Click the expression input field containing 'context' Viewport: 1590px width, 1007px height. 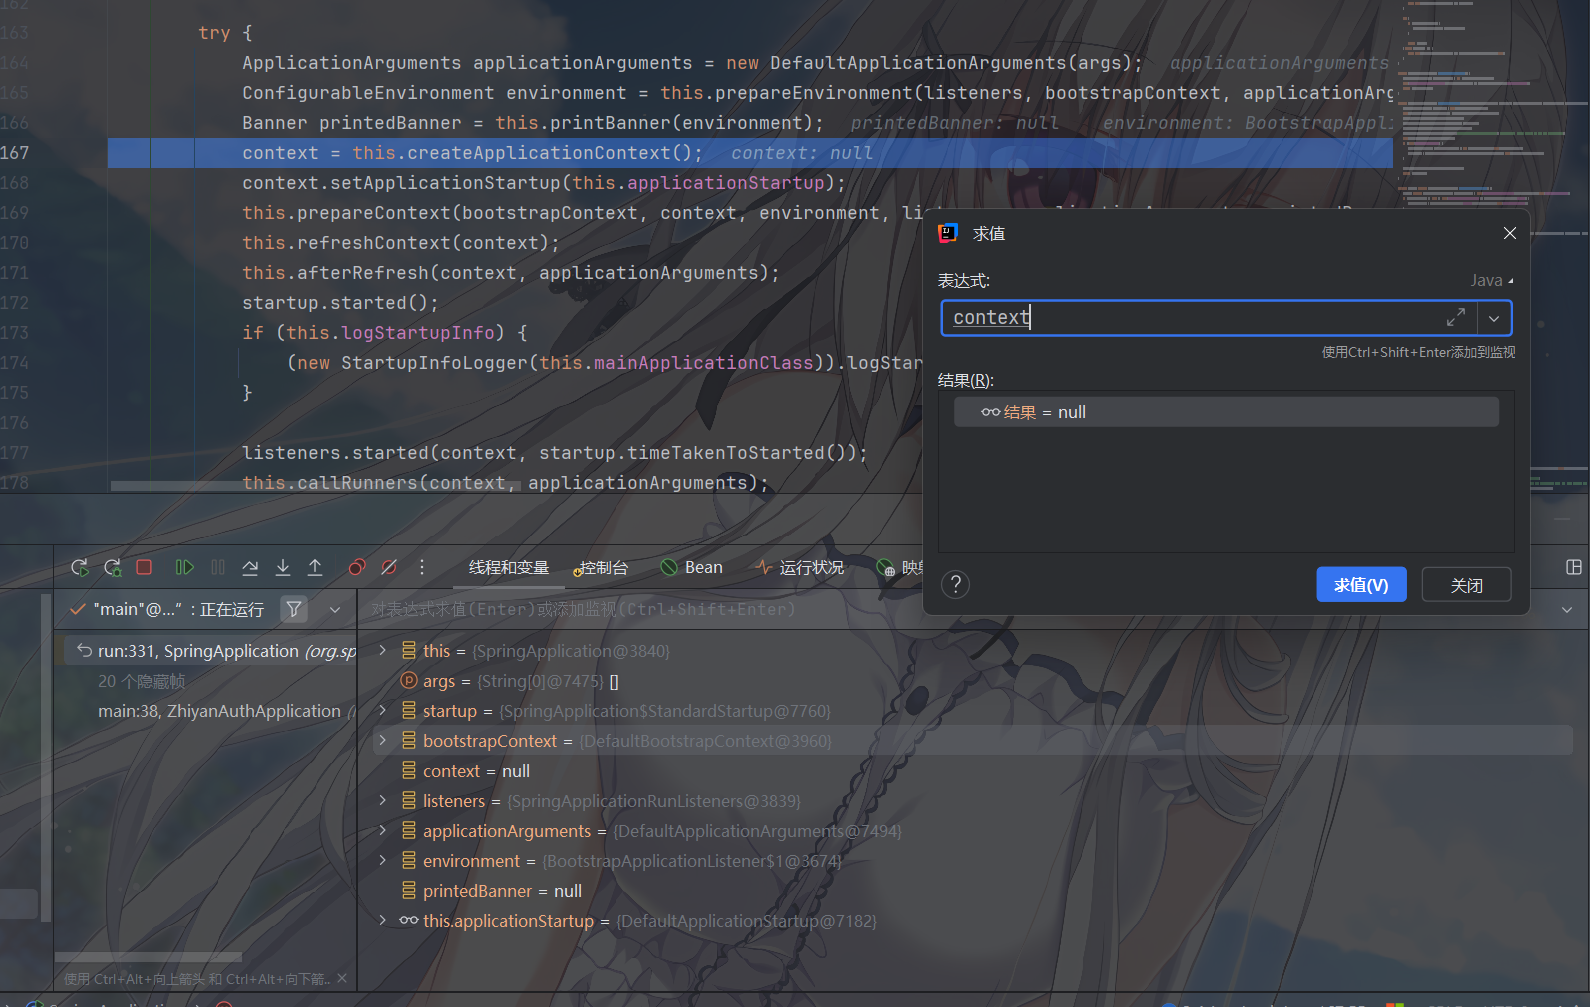[1190, 318]
